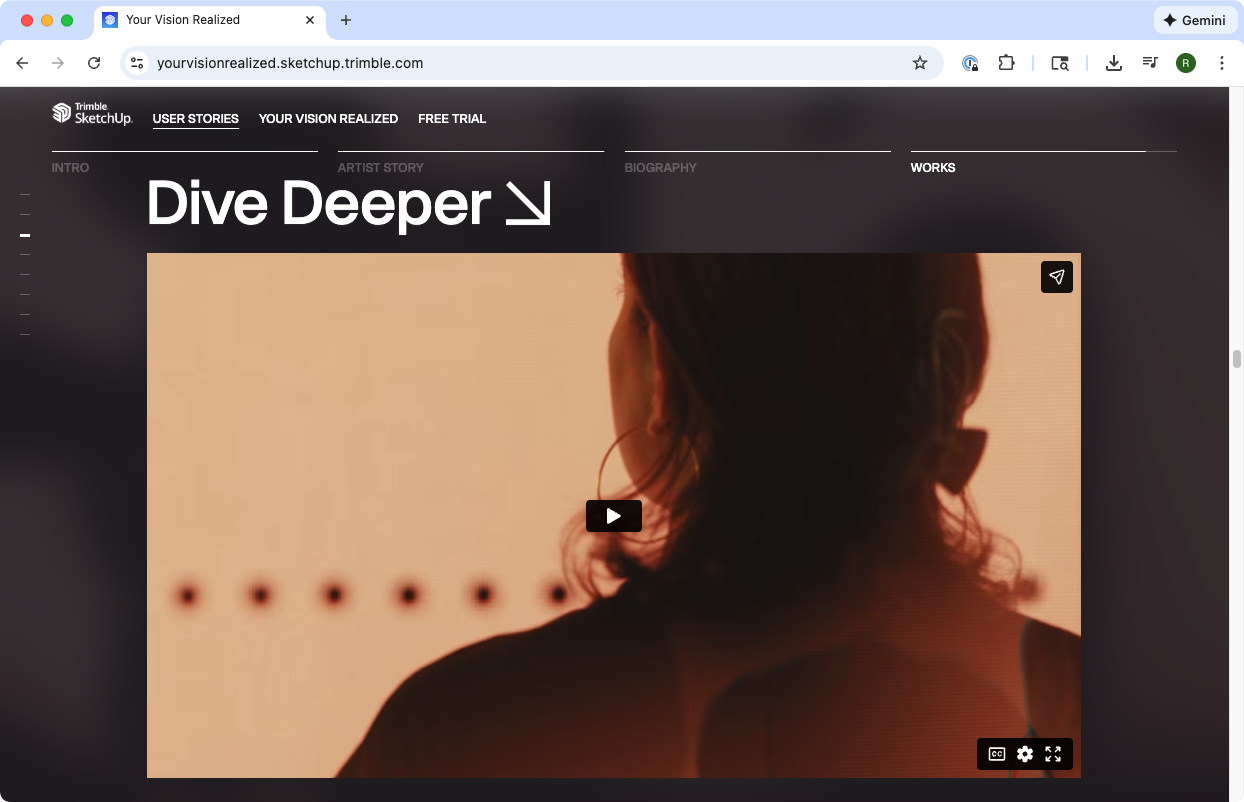1244x802 pixels.
Task: Select the highlighted side progress marker
Action: 25,235
